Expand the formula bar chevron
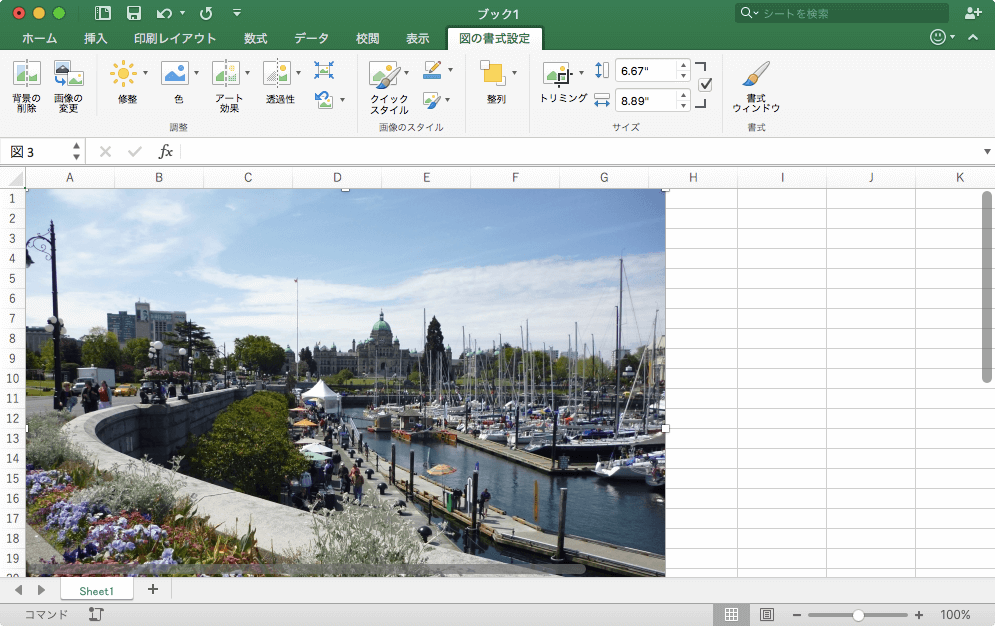 (987, 152)
